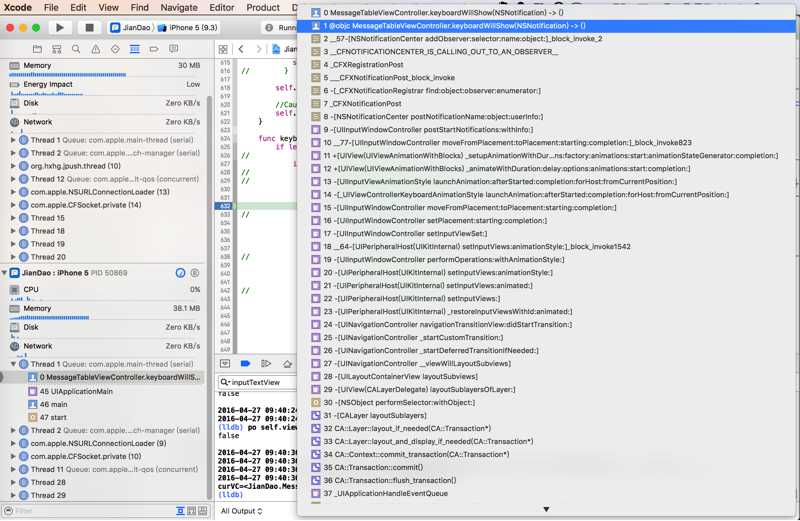Open the Edit menu
This screenshot has height=521, width=800.
(x=78, y=8)
